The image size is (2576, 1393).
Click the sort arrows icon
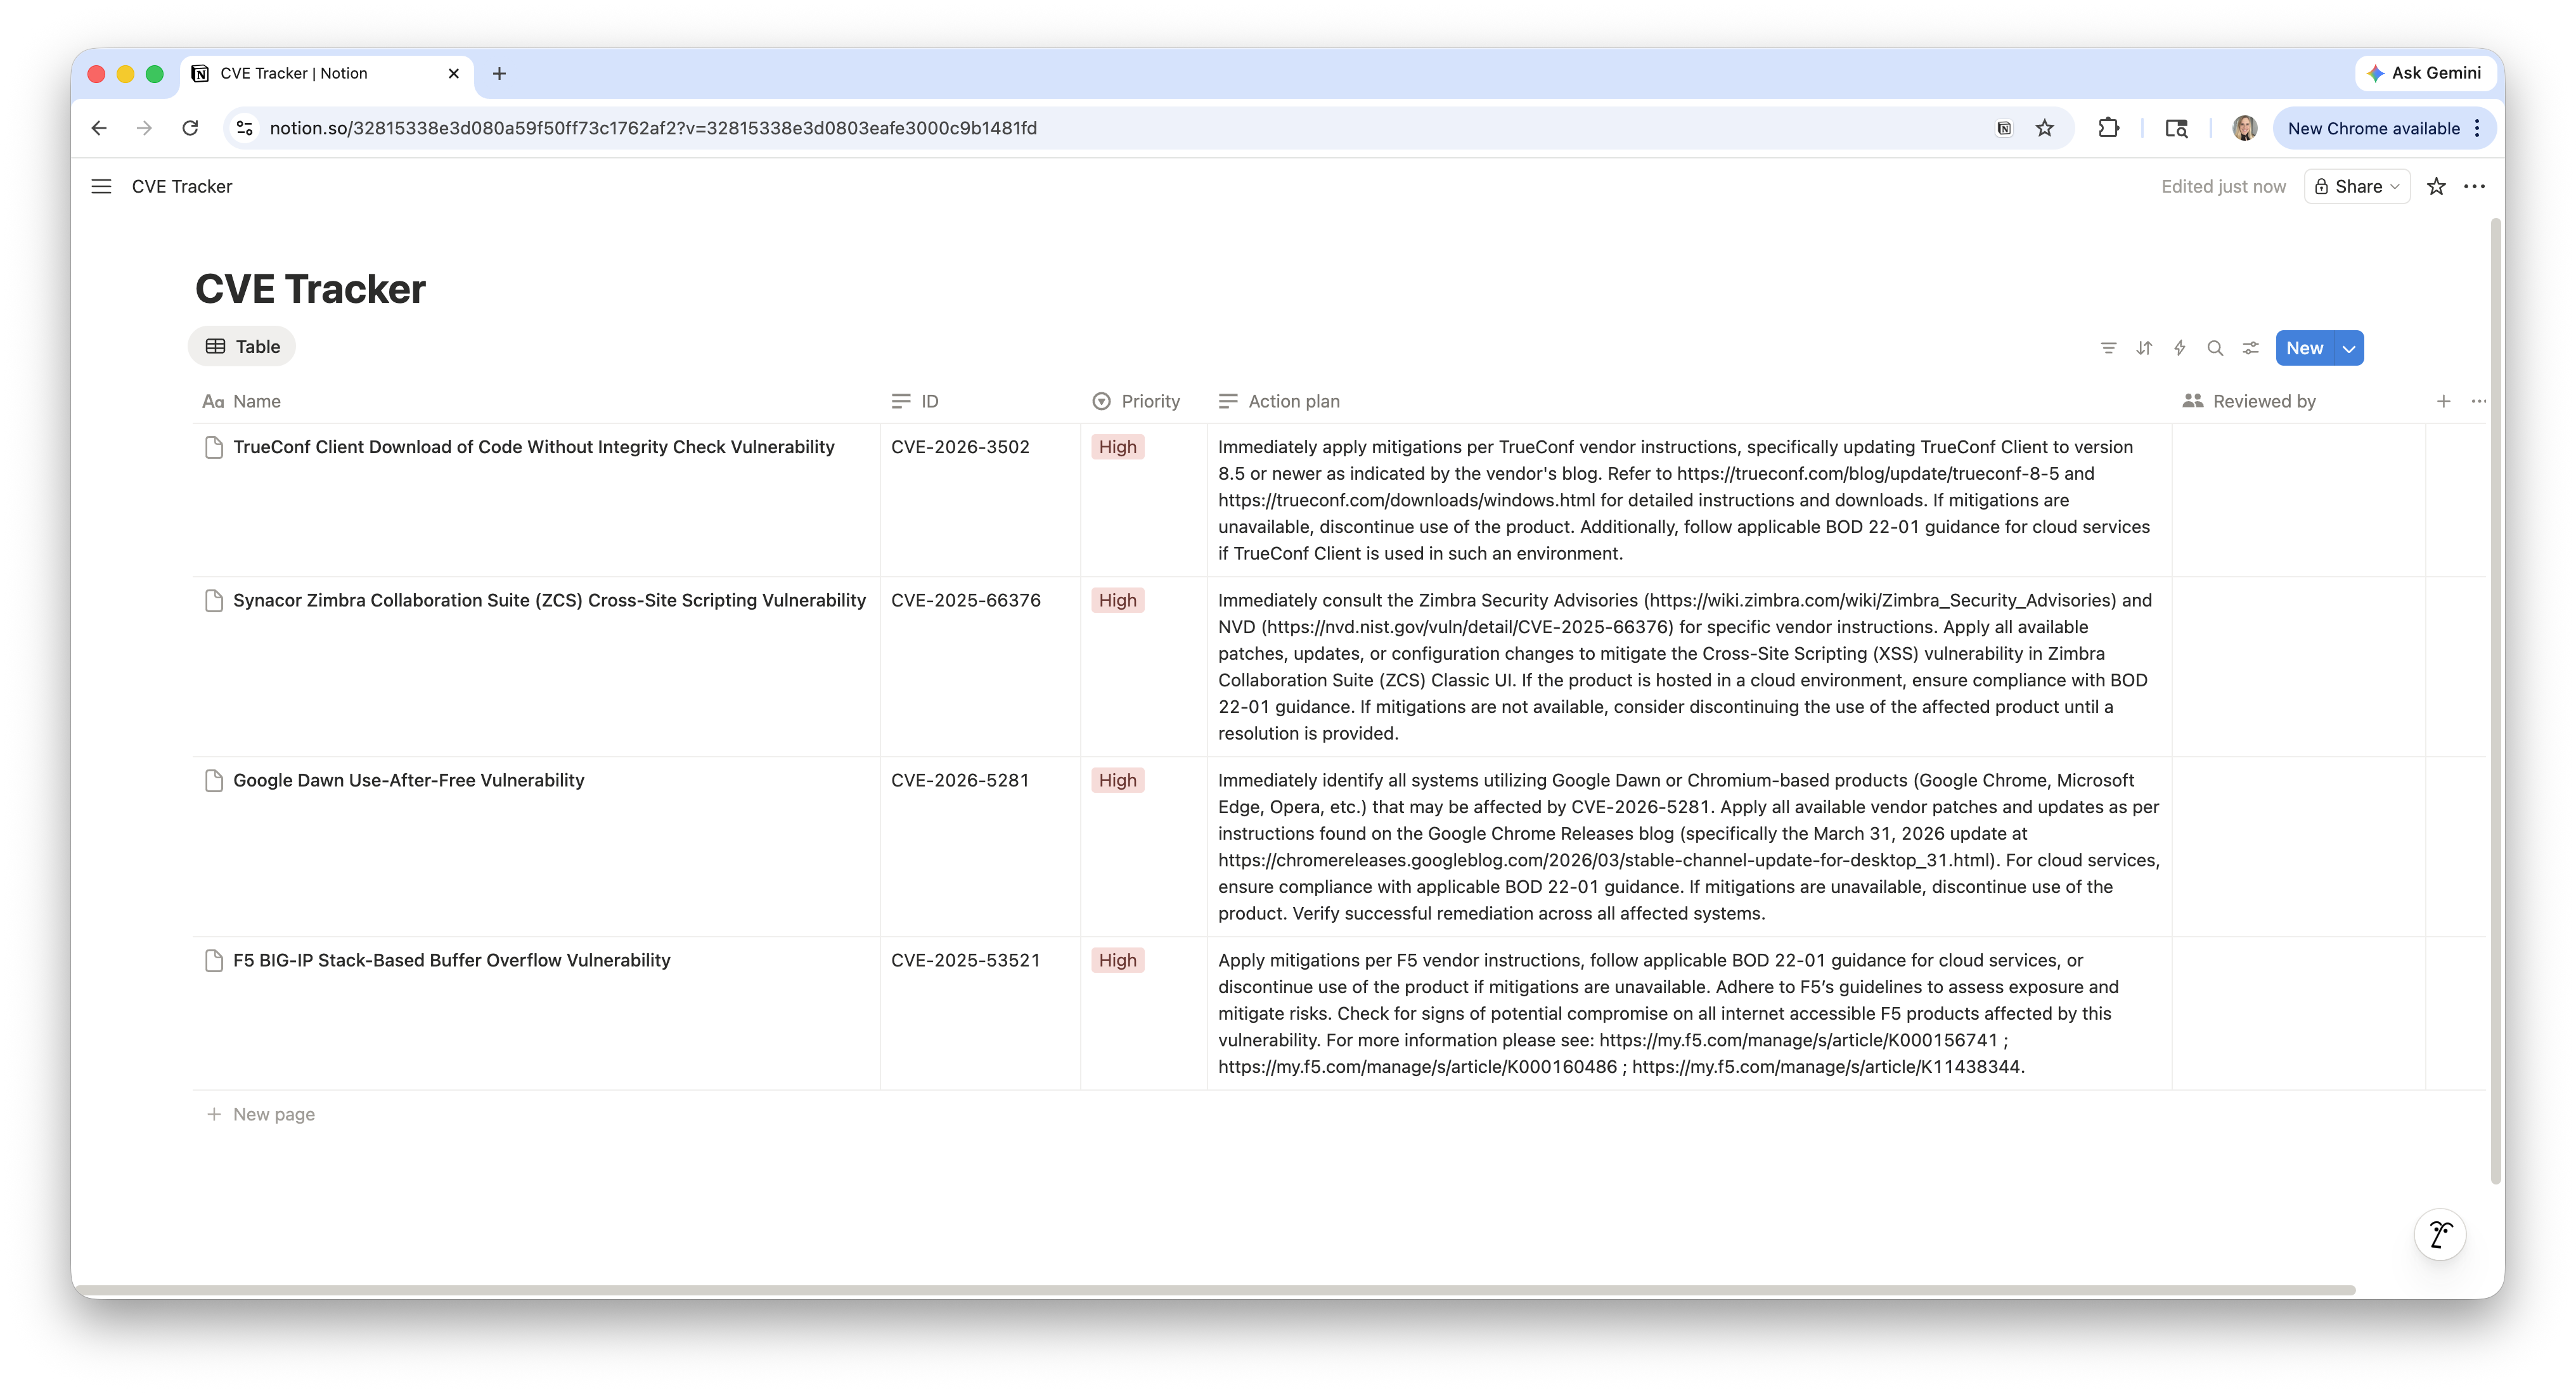click(2144, 348)
